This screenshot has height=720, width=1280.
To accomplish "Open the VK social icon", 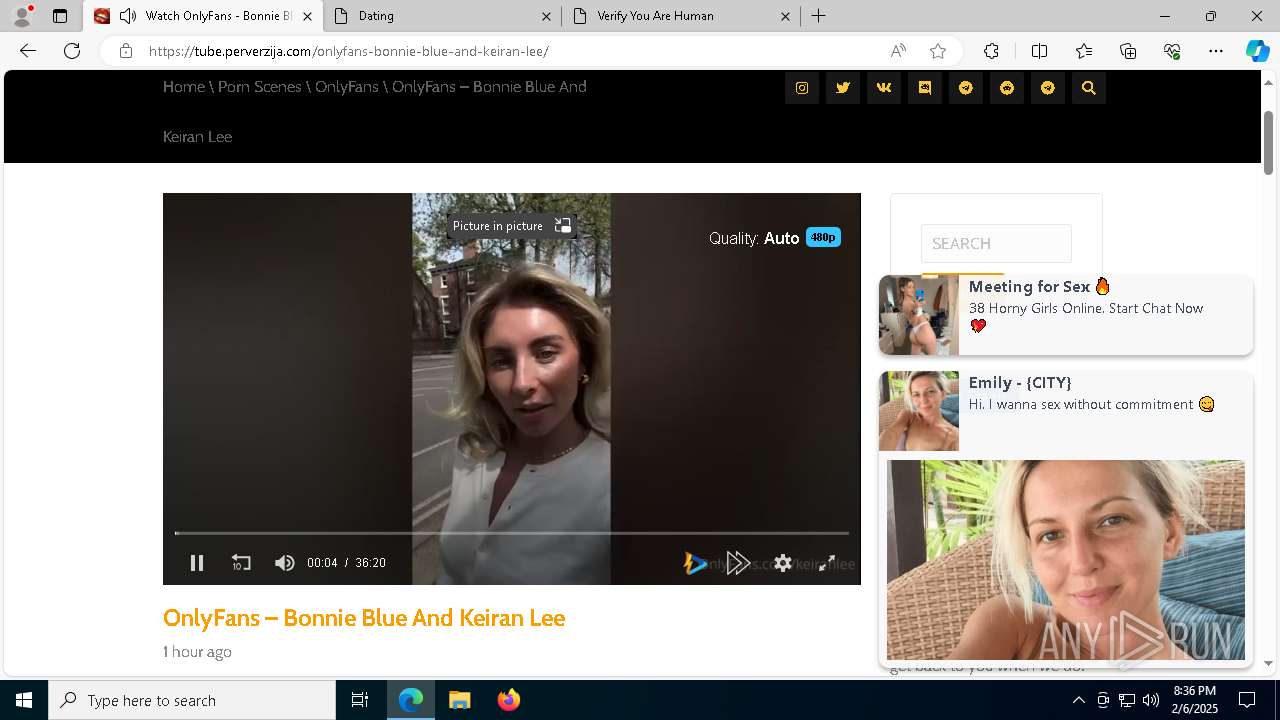I will (x=884, y=88).
